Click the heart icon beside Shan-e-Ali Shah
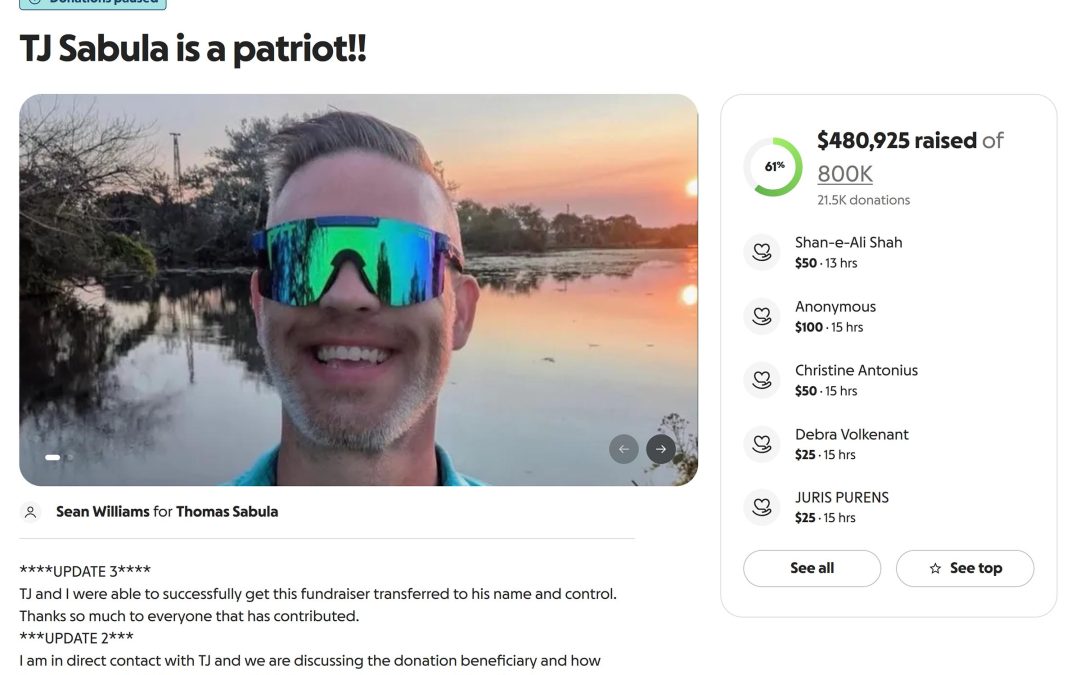 point(762,251)
